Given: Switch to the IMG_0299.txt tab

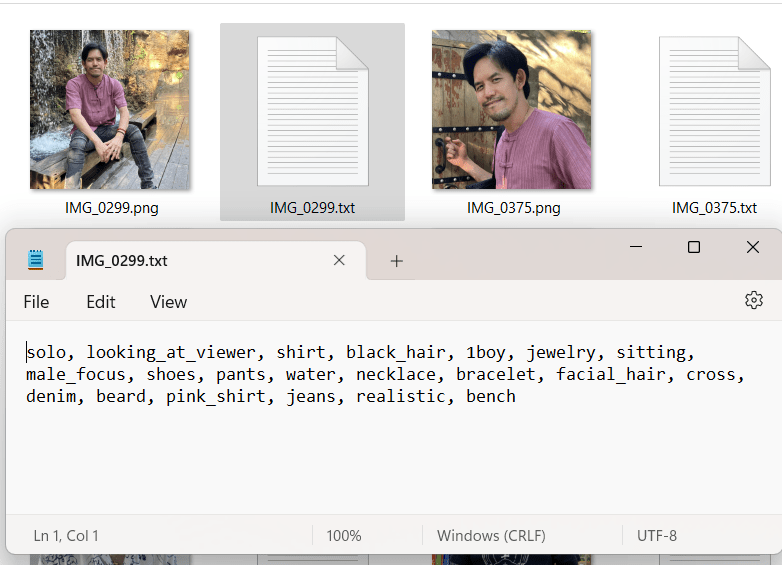Looking at the screenshot, I should 200,261.
